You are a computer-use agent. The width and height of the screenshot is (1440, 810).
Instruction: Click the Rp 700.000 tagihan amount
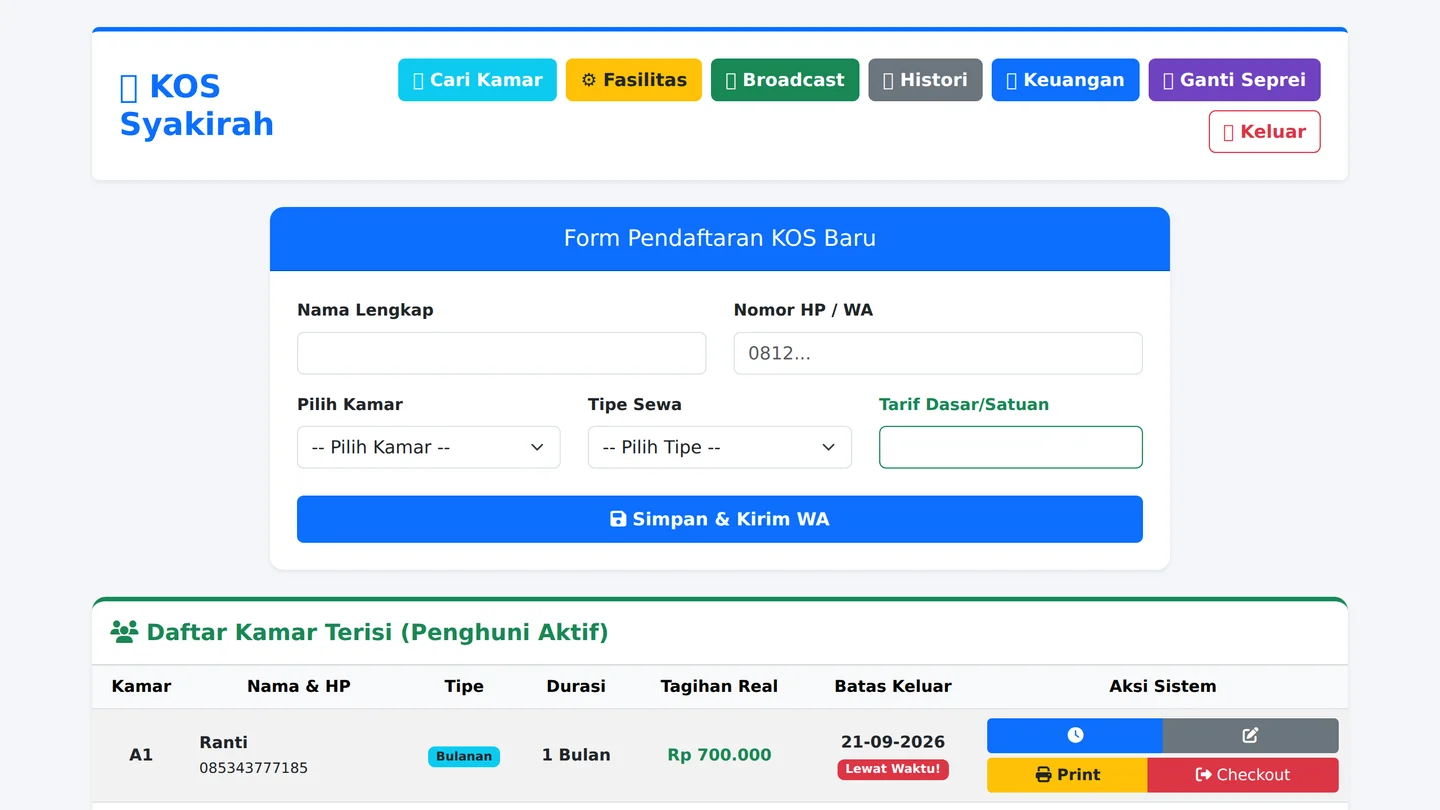[x=719, y=755]
